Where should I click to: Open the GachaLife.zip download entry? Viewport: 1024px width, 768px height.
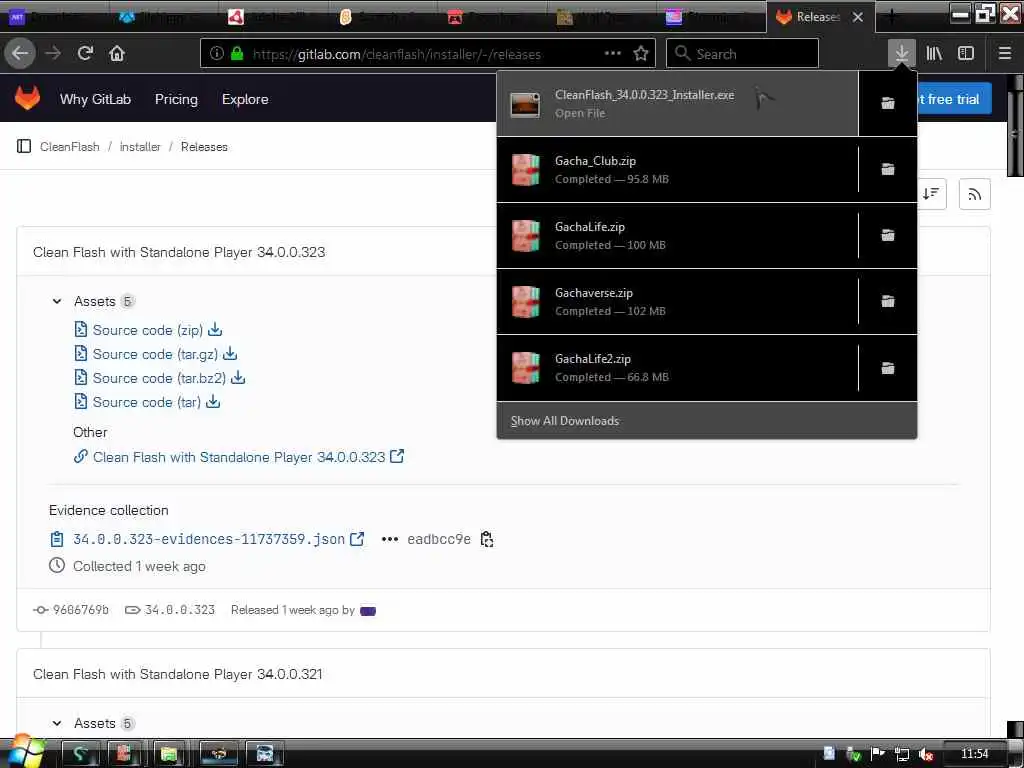[x=678, y=235]
